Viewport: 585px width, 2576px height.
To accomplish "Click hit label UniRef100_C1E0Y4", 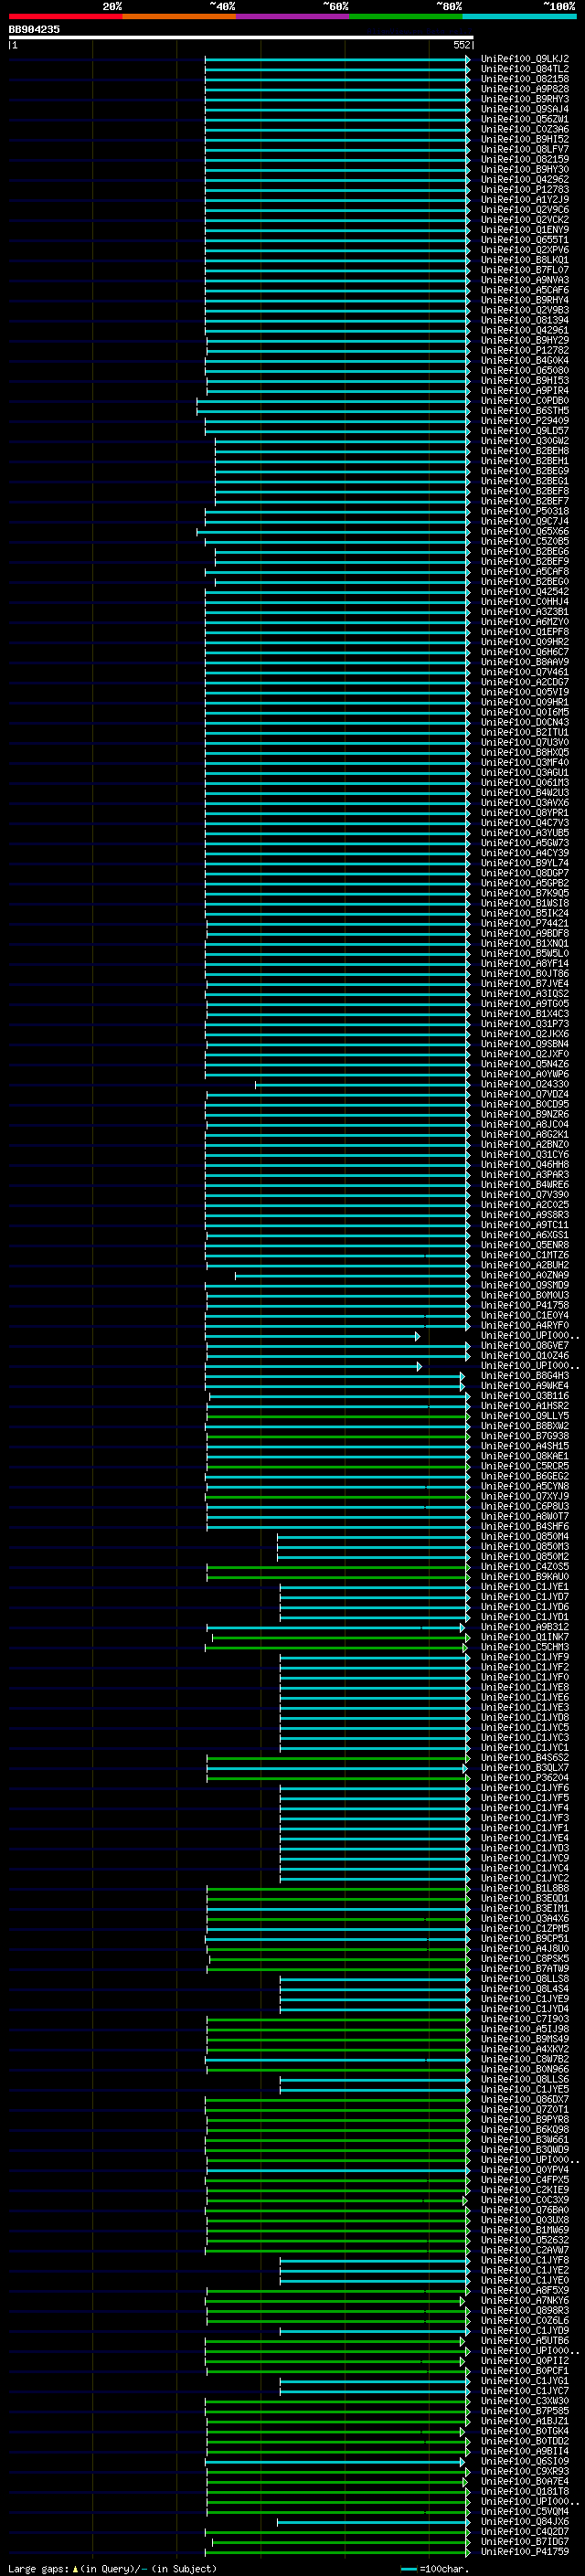I will point(525,1315).
